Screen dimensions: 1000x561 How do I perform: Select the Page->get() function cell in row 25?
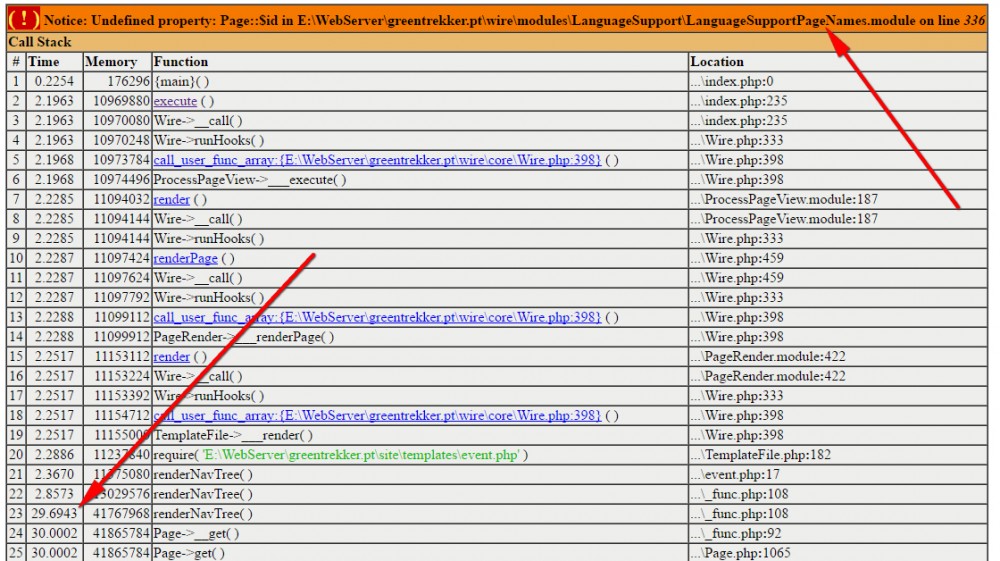(x=189, y=553)
